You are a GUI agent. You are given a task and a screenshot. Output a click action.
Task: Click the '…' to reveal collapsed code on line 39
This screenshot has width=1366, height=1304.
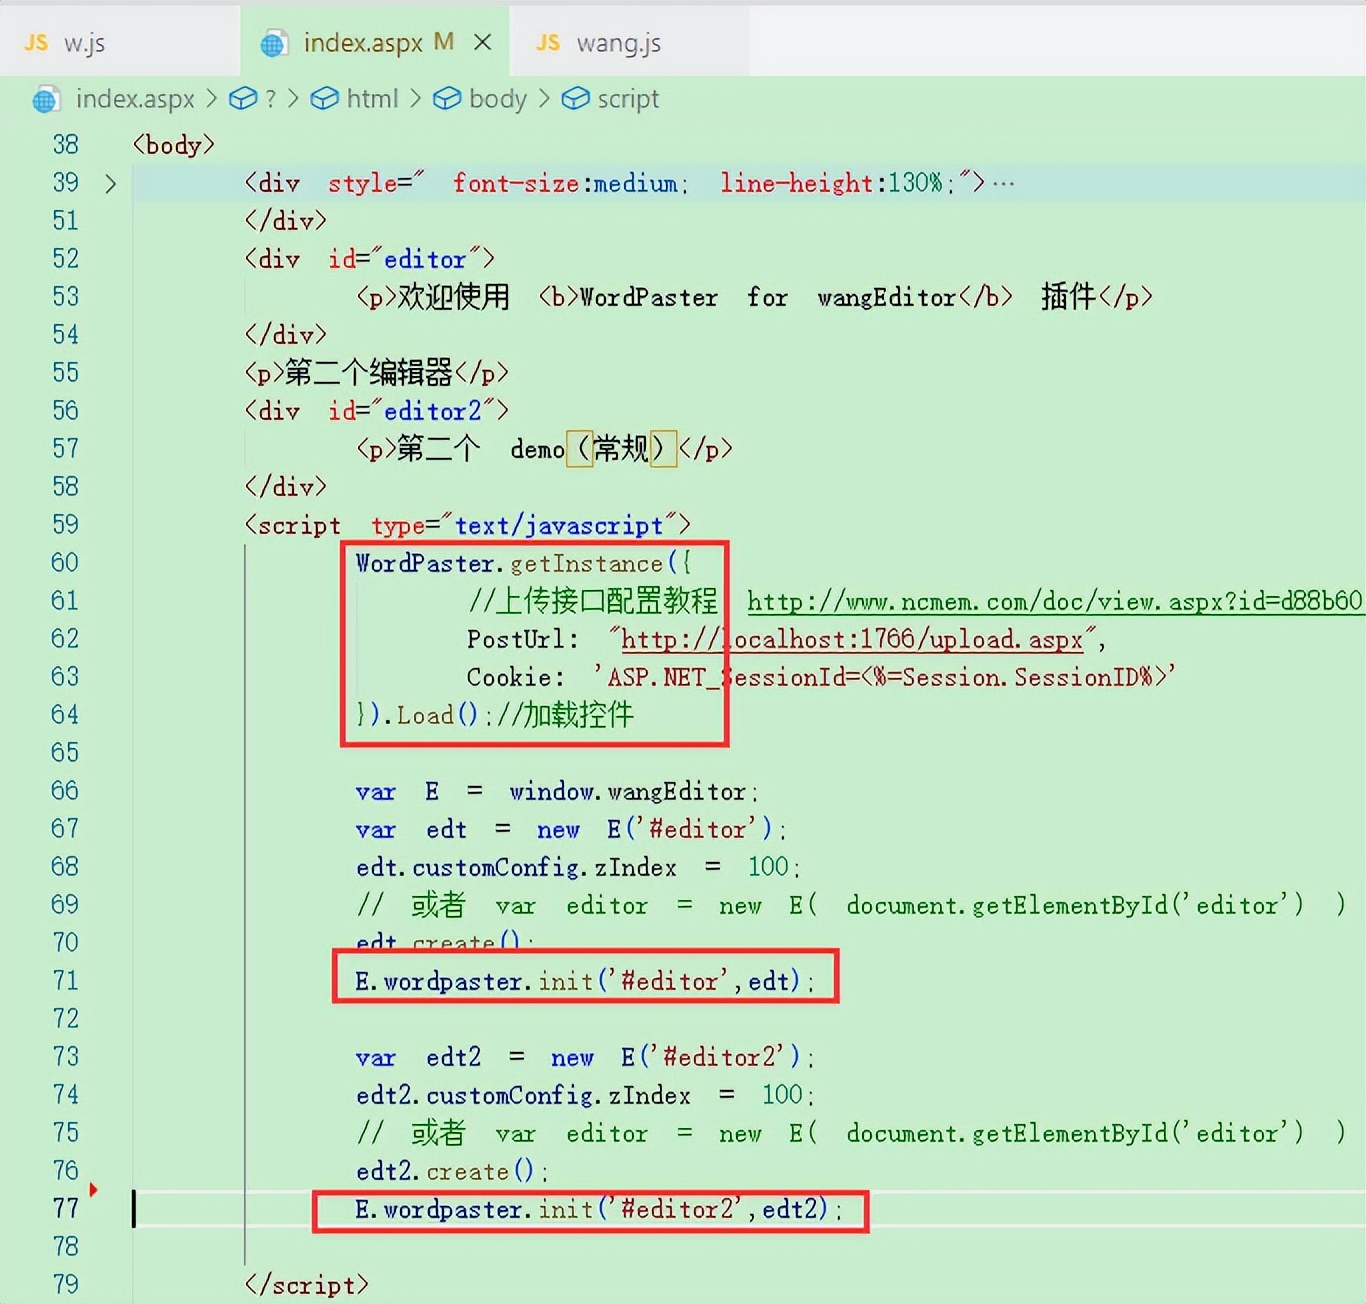click(1002, 182)
